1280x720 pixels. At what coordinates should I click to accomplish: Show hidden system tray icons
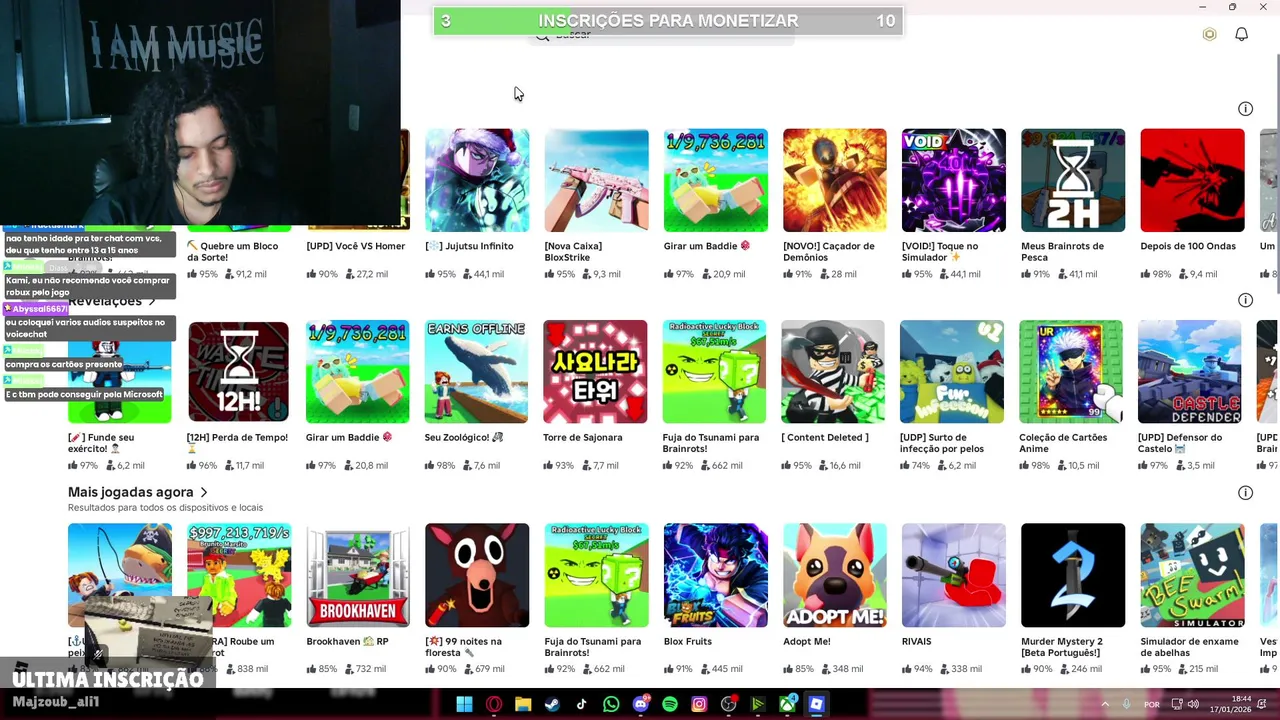tap(1105, 704)
